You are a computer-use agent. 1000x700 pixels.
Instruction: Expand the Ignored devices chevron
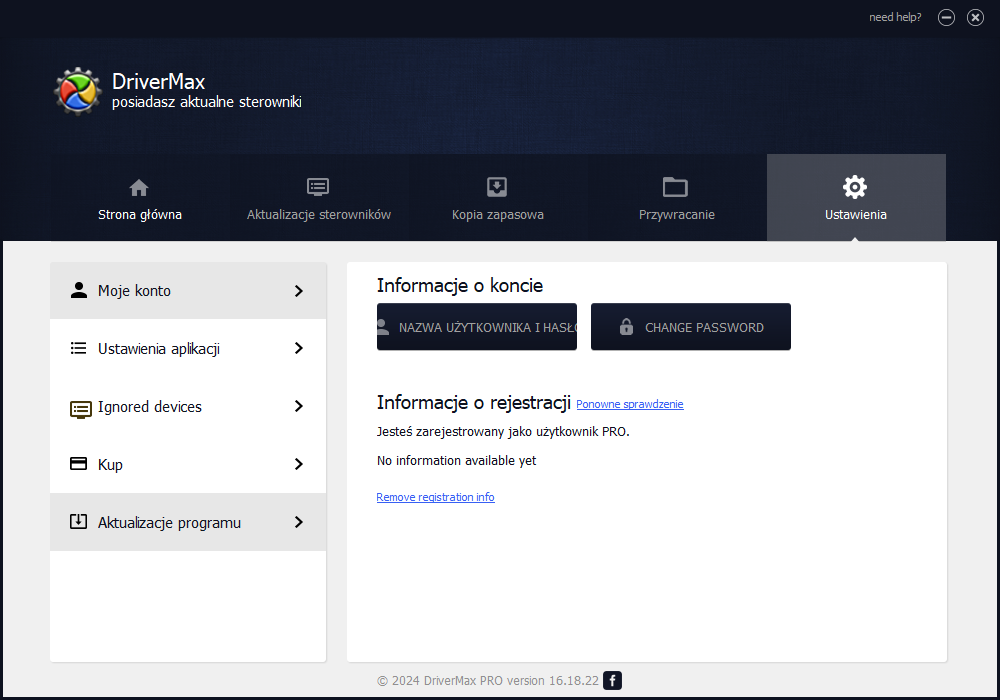[298, 406]
